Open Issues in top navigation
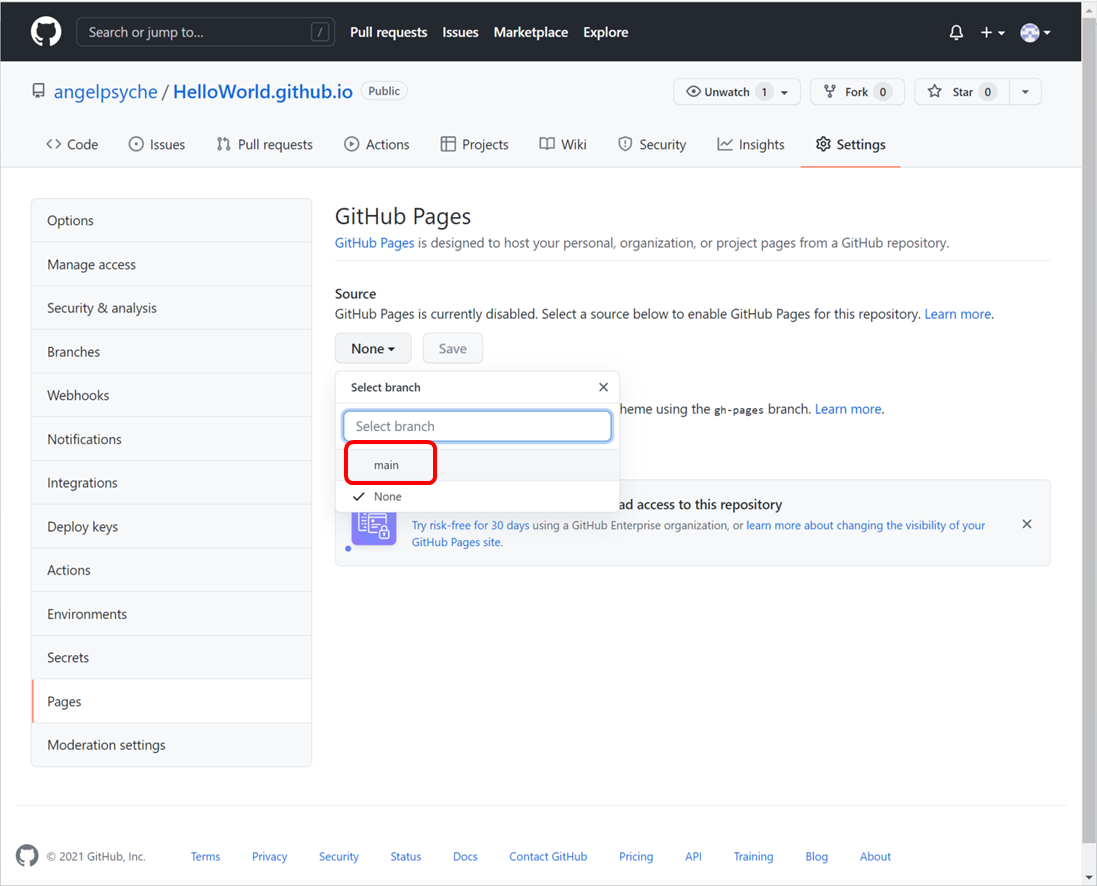Screen dimensions: 1097x886 coord(460,32)
